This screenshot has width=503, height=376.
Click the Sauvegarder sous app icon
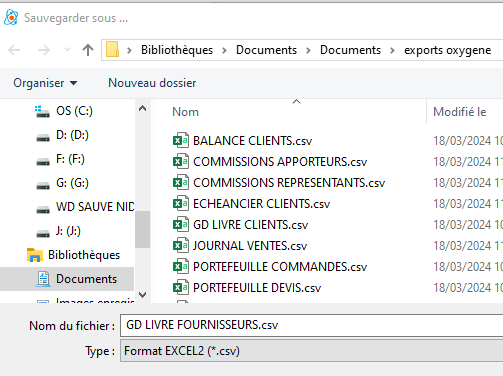(11, 17)
